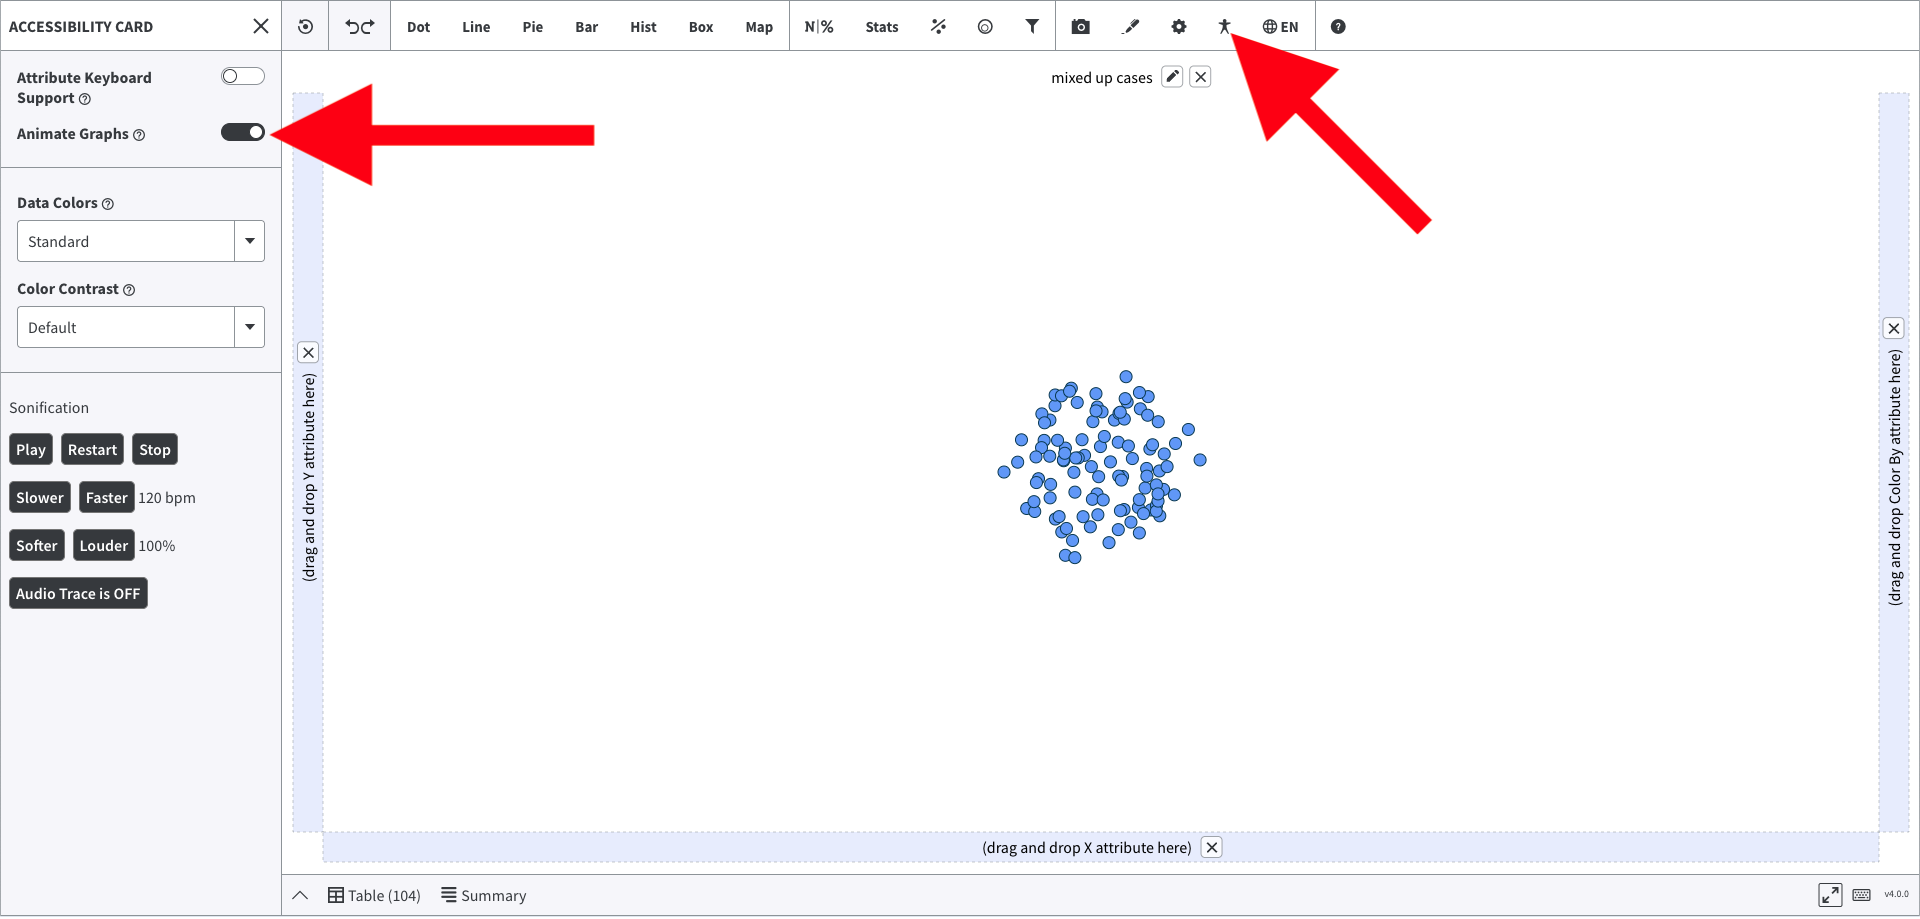Click the Y attribute drop zone label
1920x919 pixels.
click(309, 477)
